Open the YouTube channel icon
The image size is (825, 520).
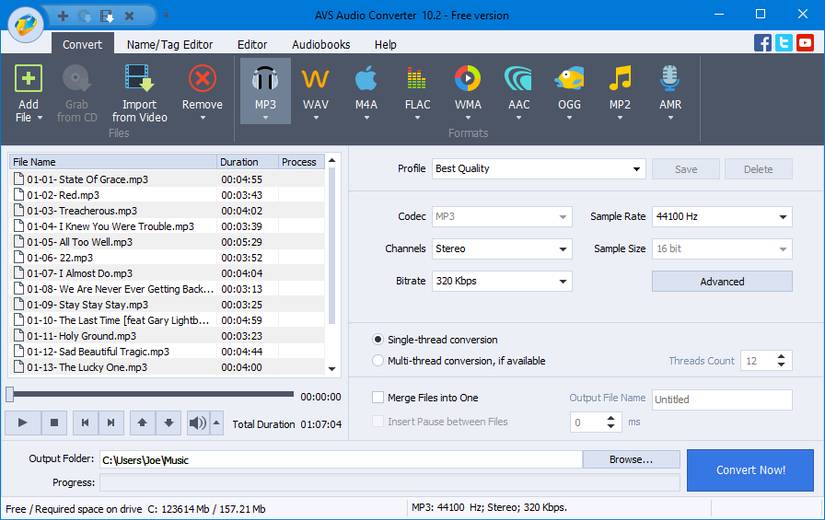804,43
